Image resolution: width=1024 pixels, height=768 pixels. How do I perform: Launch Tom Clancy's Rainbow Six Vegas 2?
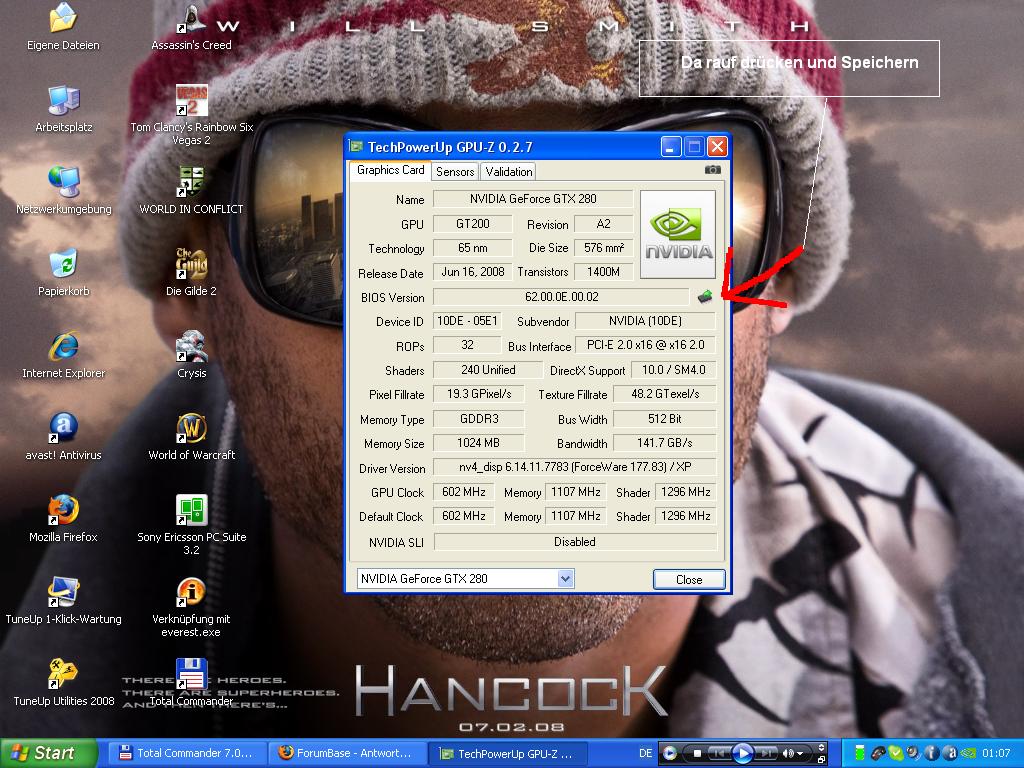pyautogui.click(x=191, y=114)
